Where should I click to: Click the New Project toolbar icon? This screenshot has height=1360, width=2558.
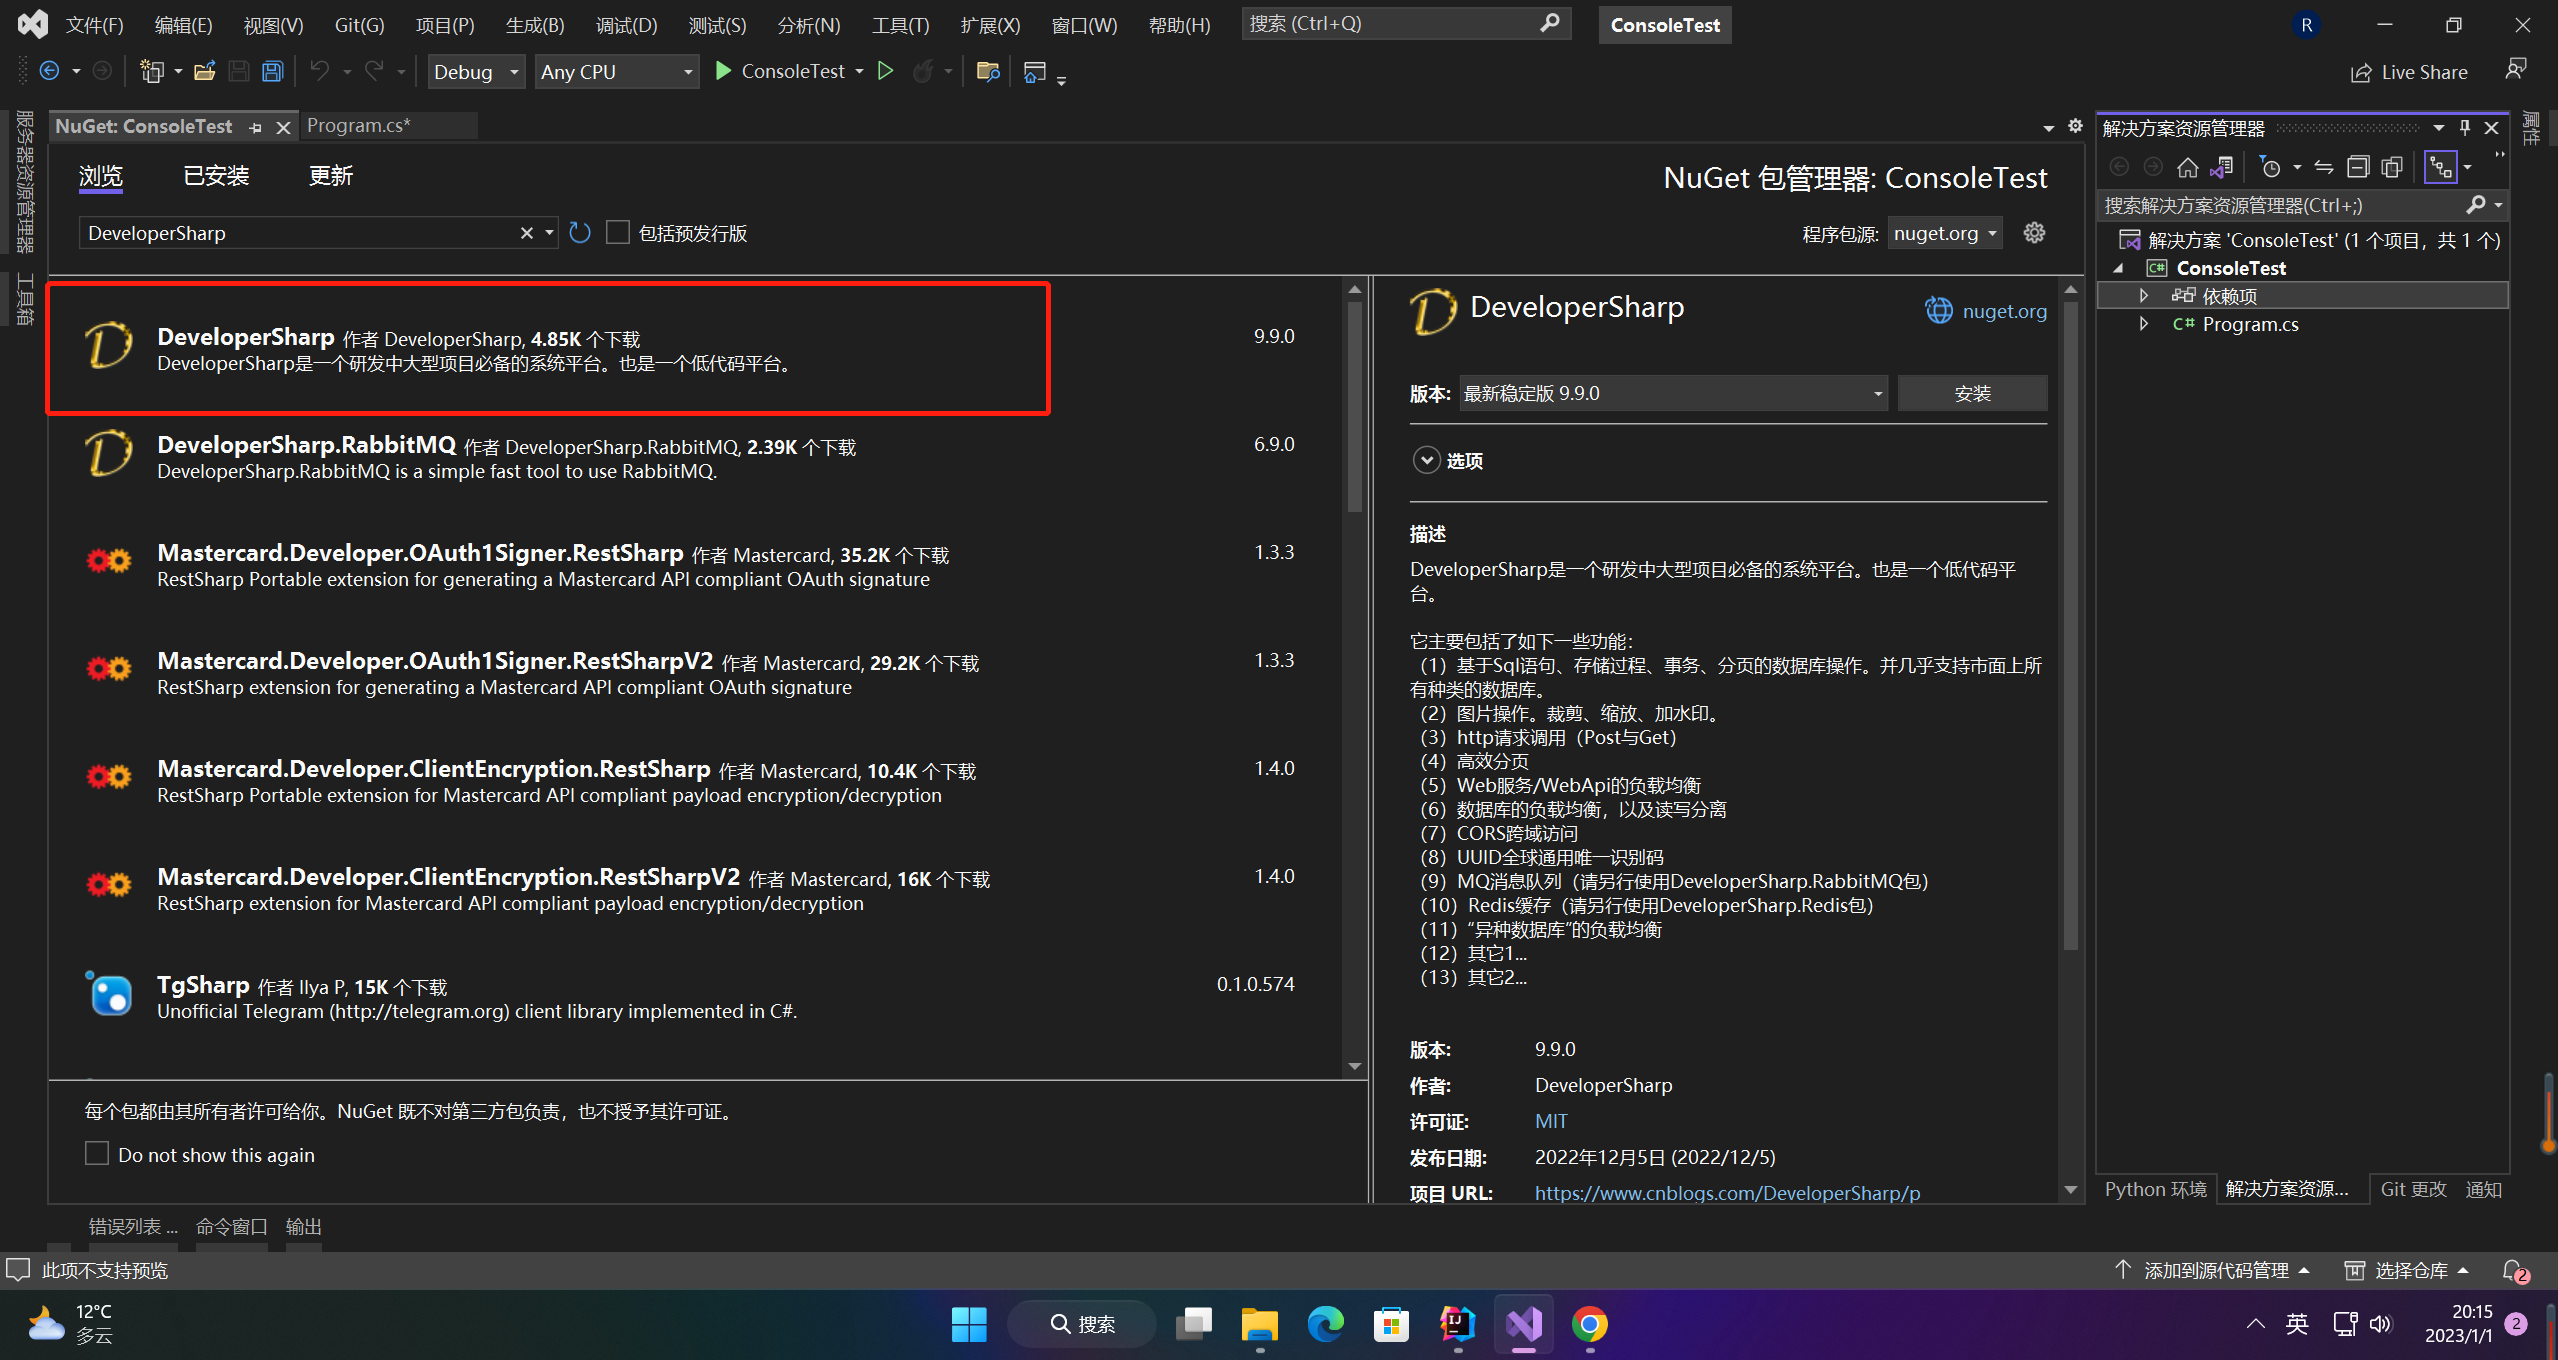click(x=152, y=71)
